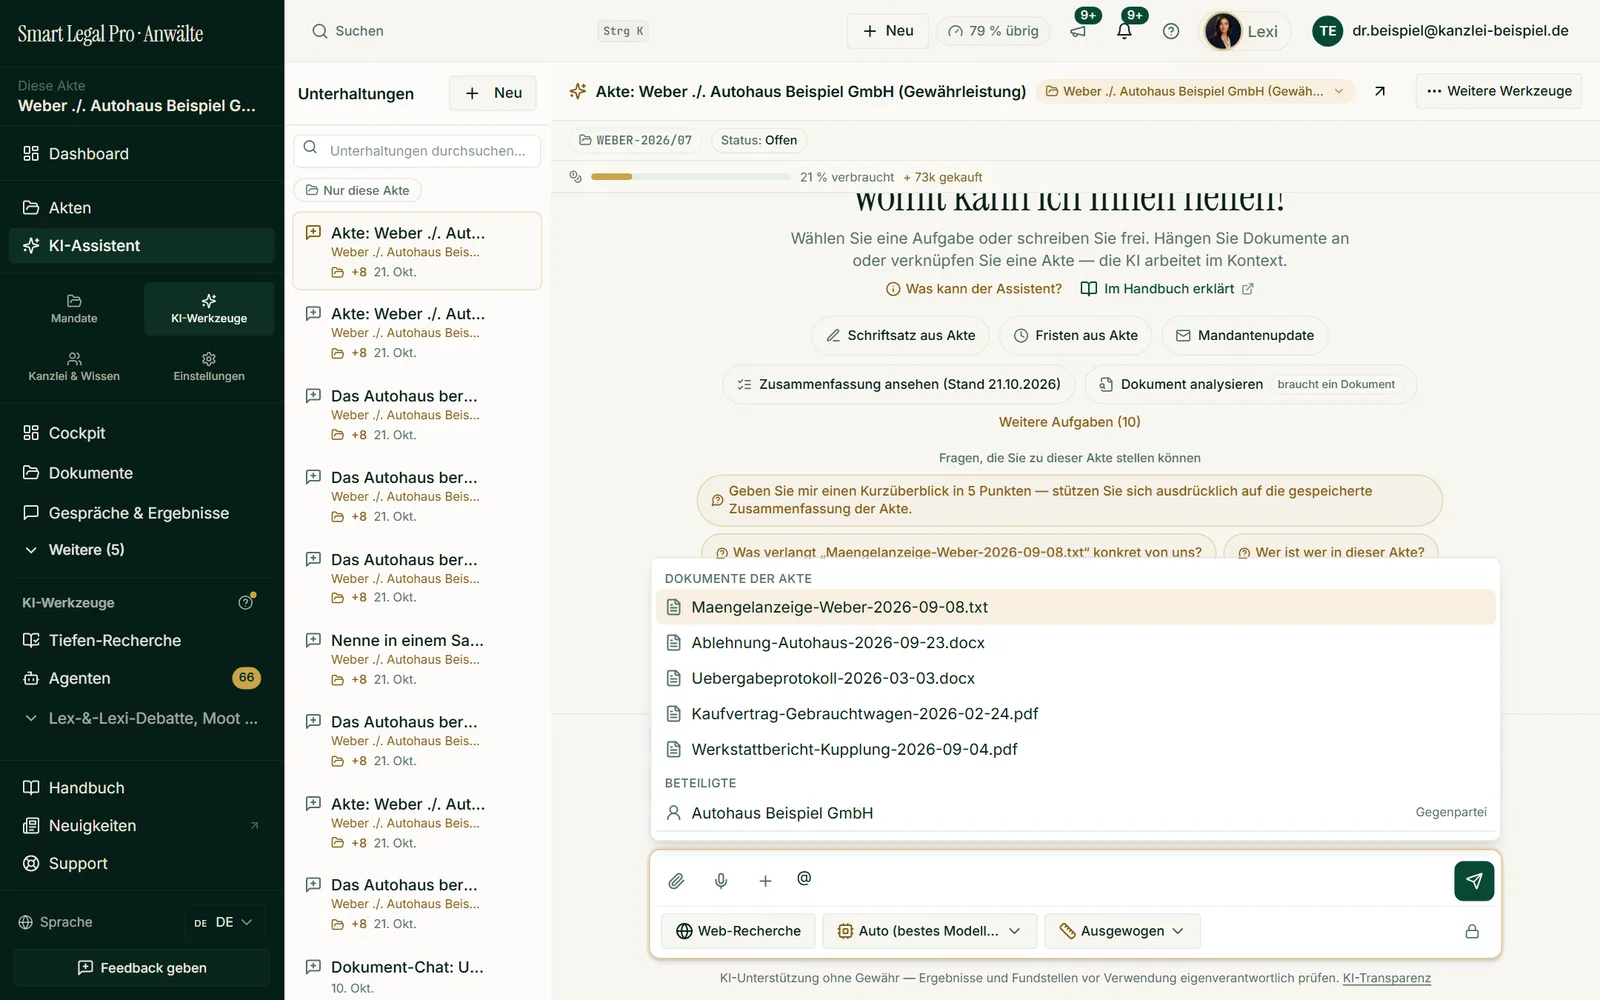Click the help question mark icon
Viewport: 1600px width, 1000px height.
point(1171,31)
